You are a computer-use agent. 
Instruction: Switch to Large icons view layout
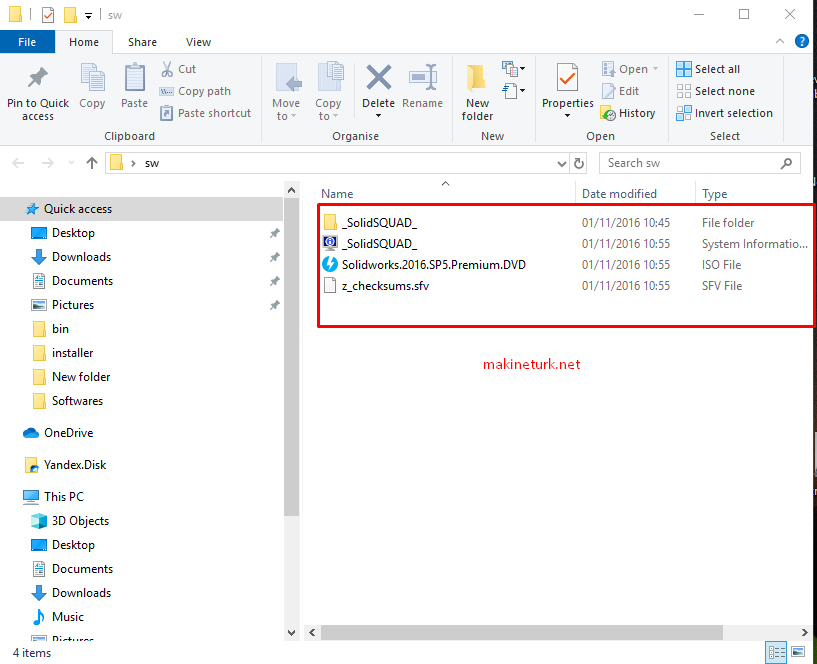pos(798,652)
